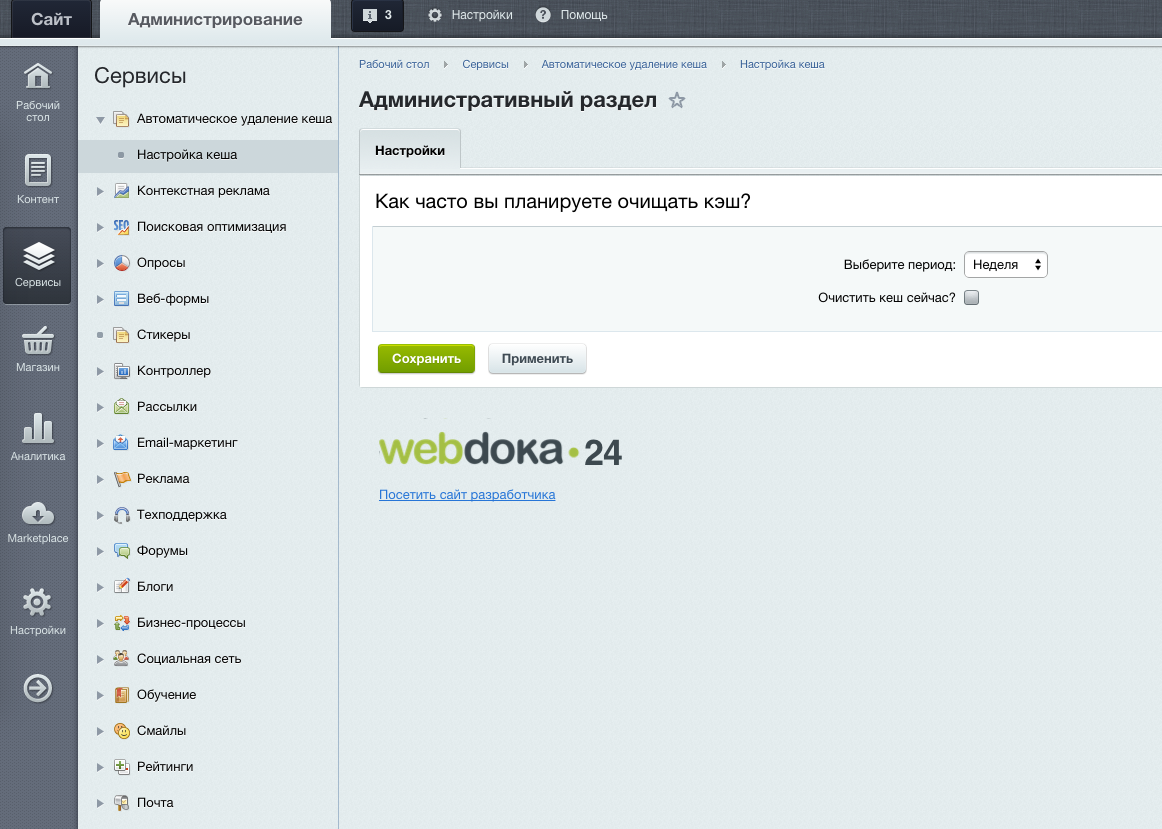Open the notifications counter showing 3
1162x829 pixels.
point(377,16)
